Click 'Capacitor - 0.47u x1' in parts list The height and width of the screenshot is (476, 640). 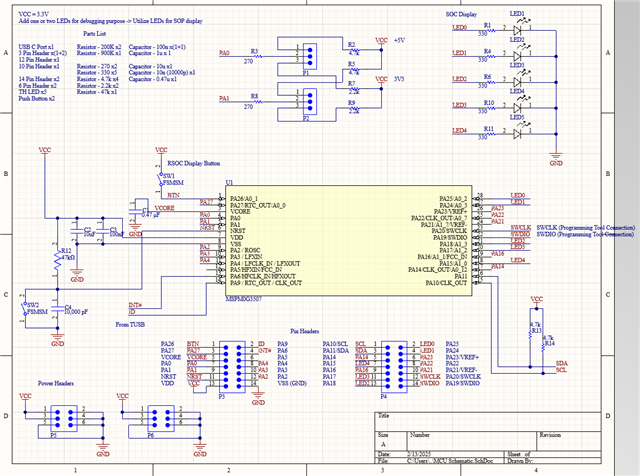coord(153,79)
